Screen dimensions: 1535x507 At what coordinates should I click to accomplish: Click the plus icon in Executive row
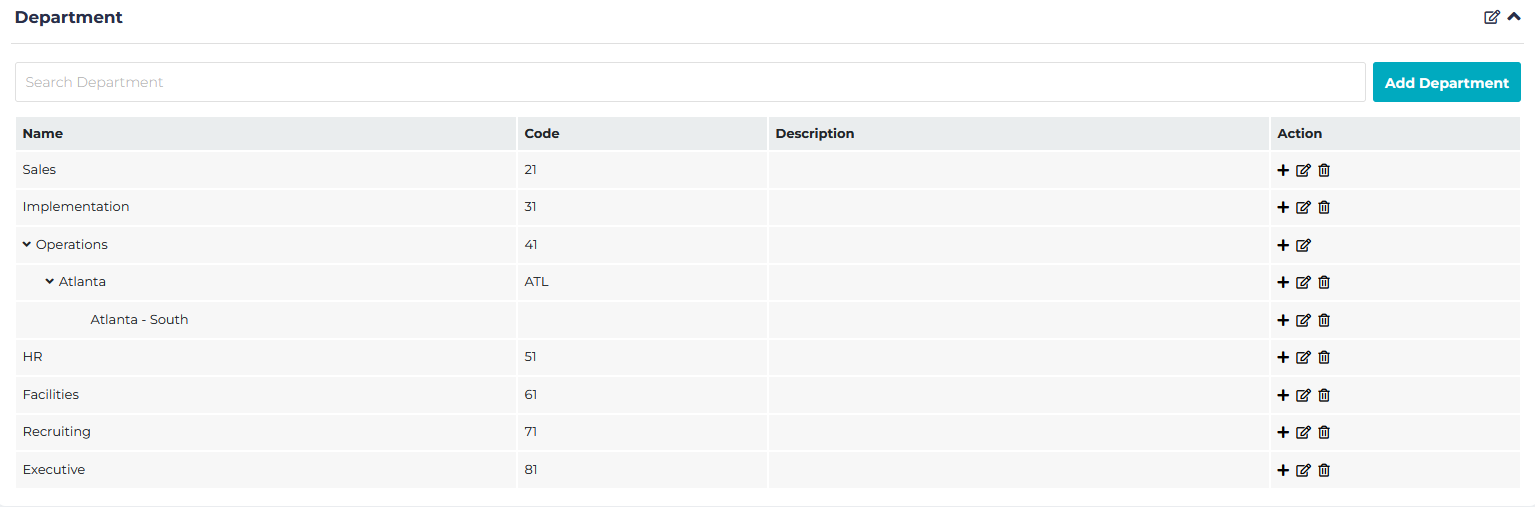point(1283,470)
